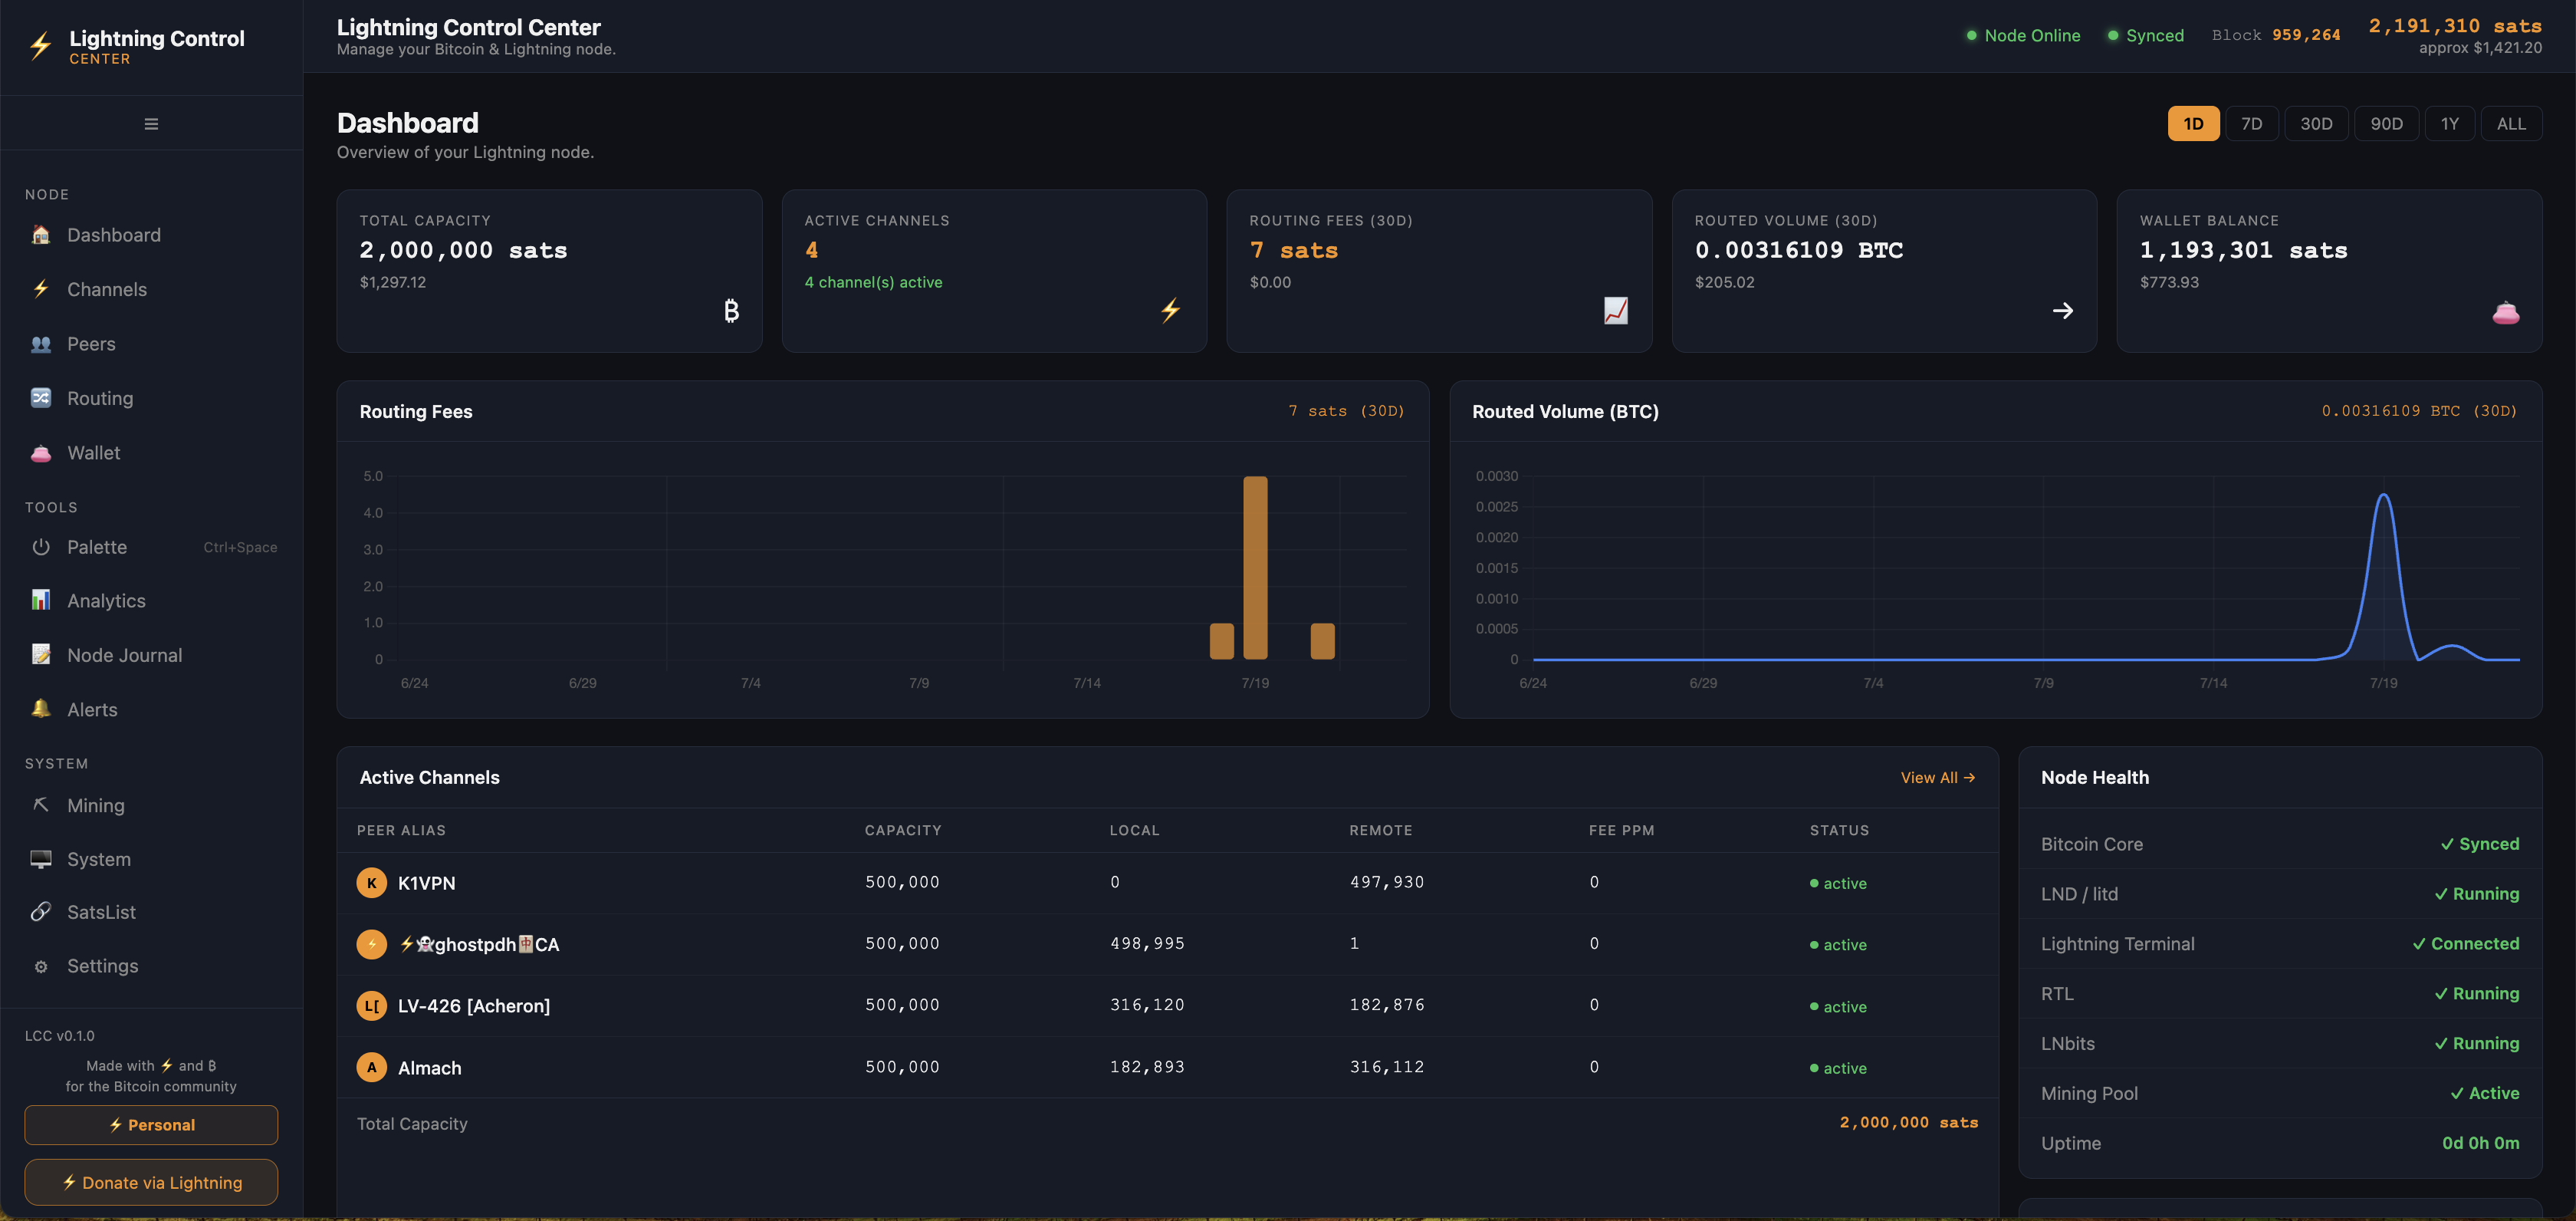Screen dimensions: 2576x1221
Task: Open Peers via its people icon
Action: click(x=41, y=344)
